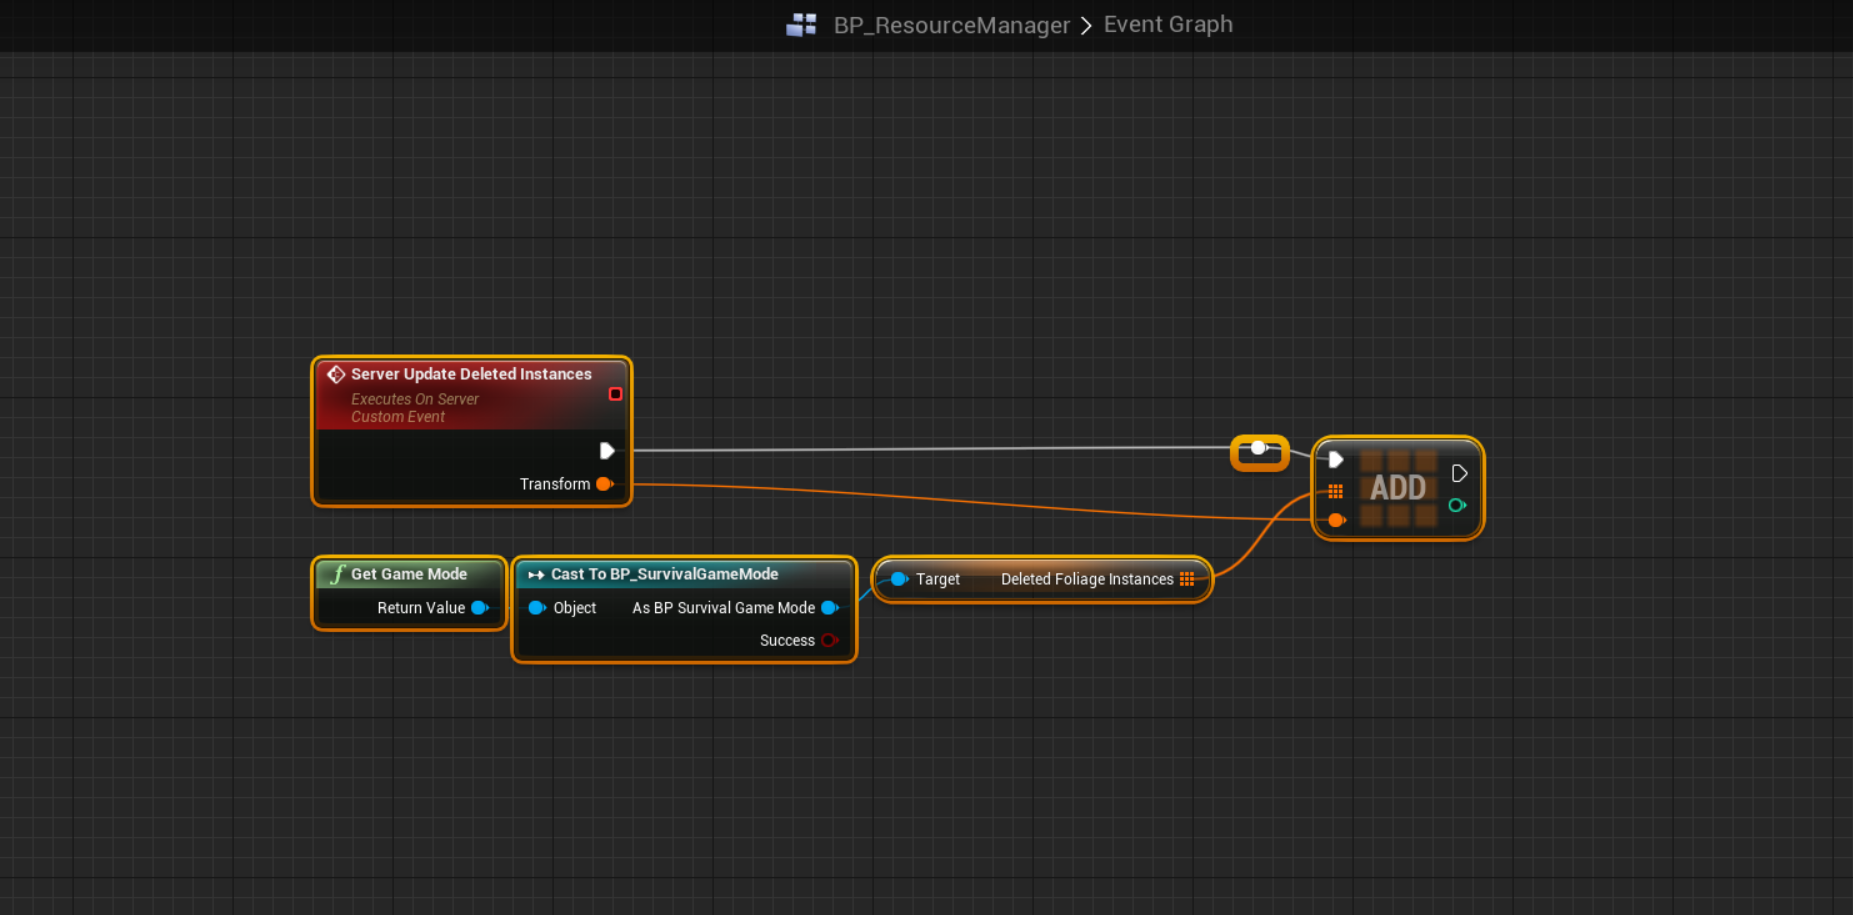The image size is (1853, 915).
Task: Click the Deleted Foliage Instances array pin
Action: point(1187,579)
